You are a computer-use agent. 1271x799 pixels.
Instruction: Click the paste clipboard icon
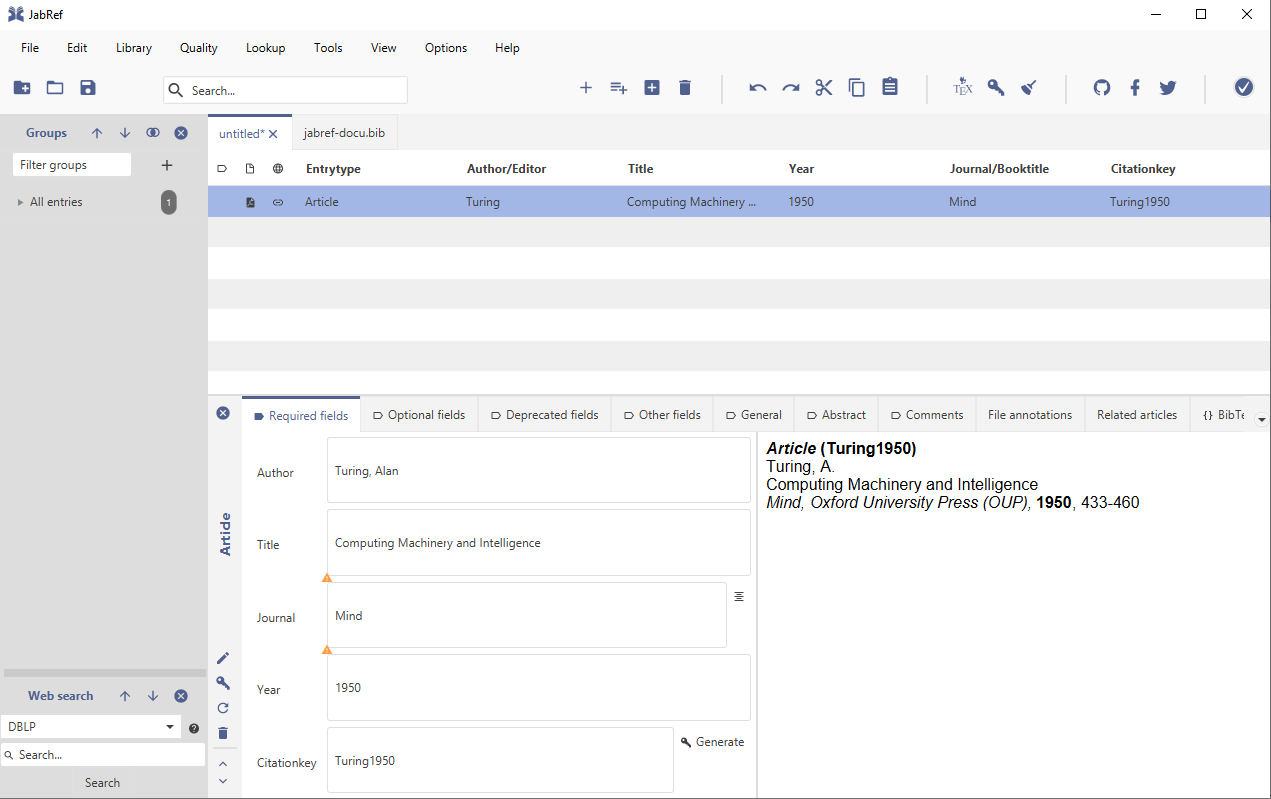pos(890,88)
